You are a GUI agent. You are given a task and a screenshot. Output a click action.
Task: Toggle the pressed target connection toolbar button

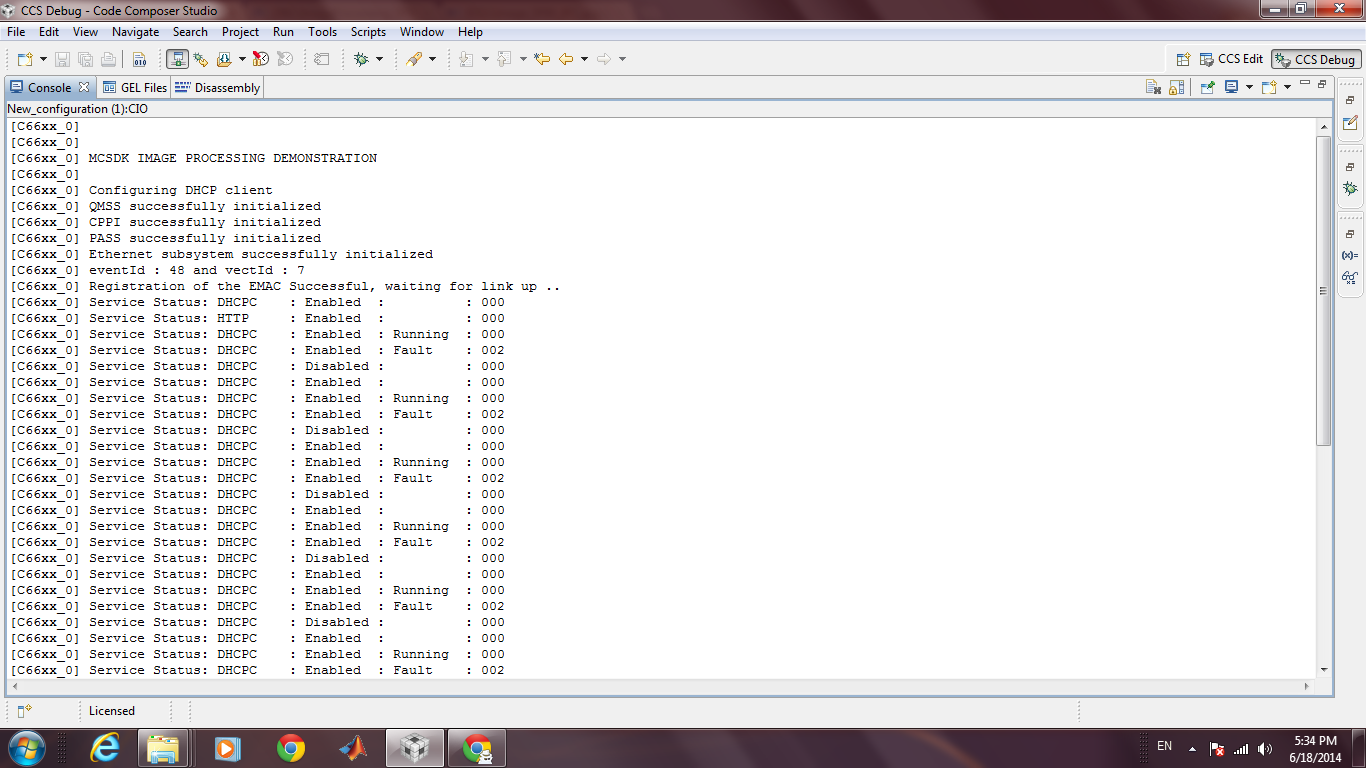tap(178, 59)
